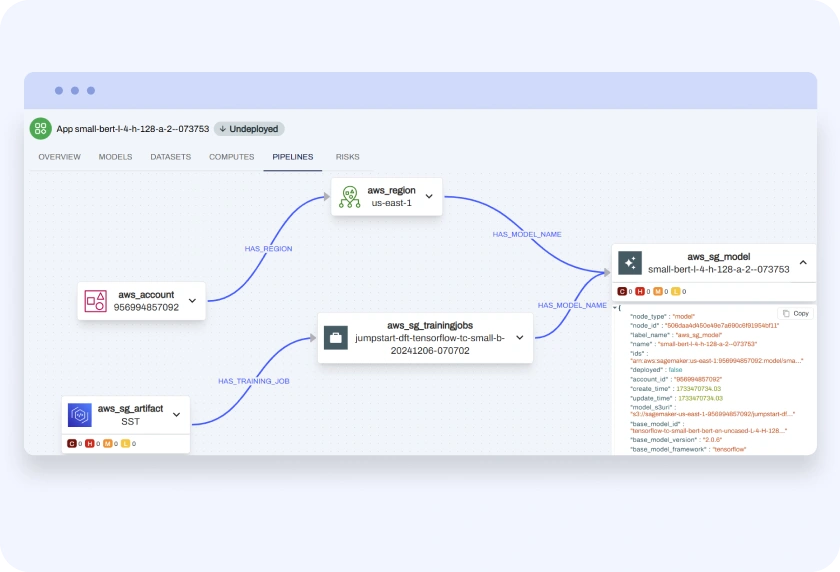This screenshot has width=840, height=572.
Task: Click the High badge on aws_sg_artifact
Action: pyautogui.click(x=89, y=443)
